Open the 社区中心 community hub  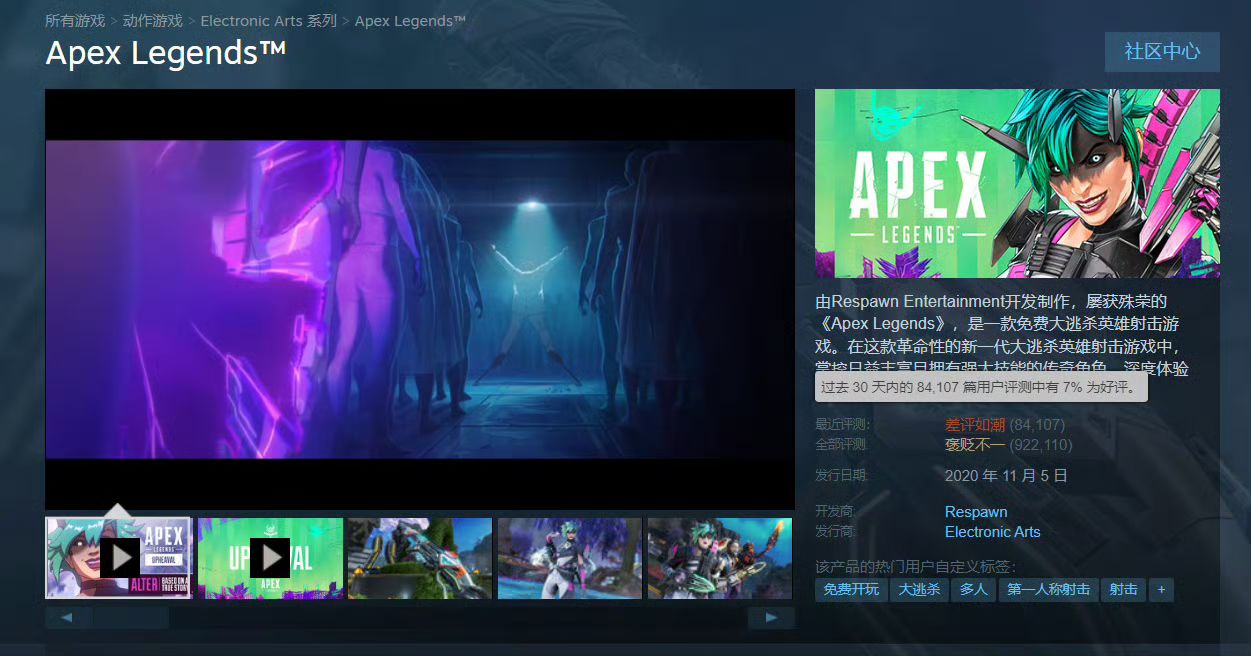click(x=1162, y=52)
